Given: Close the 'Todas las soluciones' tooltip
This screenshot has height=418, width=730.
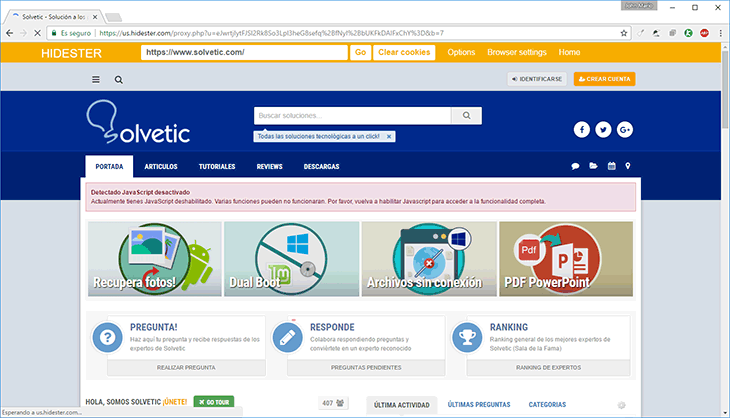Looking at the screenshot, I should pyautogui.click(x=389, y=136).
